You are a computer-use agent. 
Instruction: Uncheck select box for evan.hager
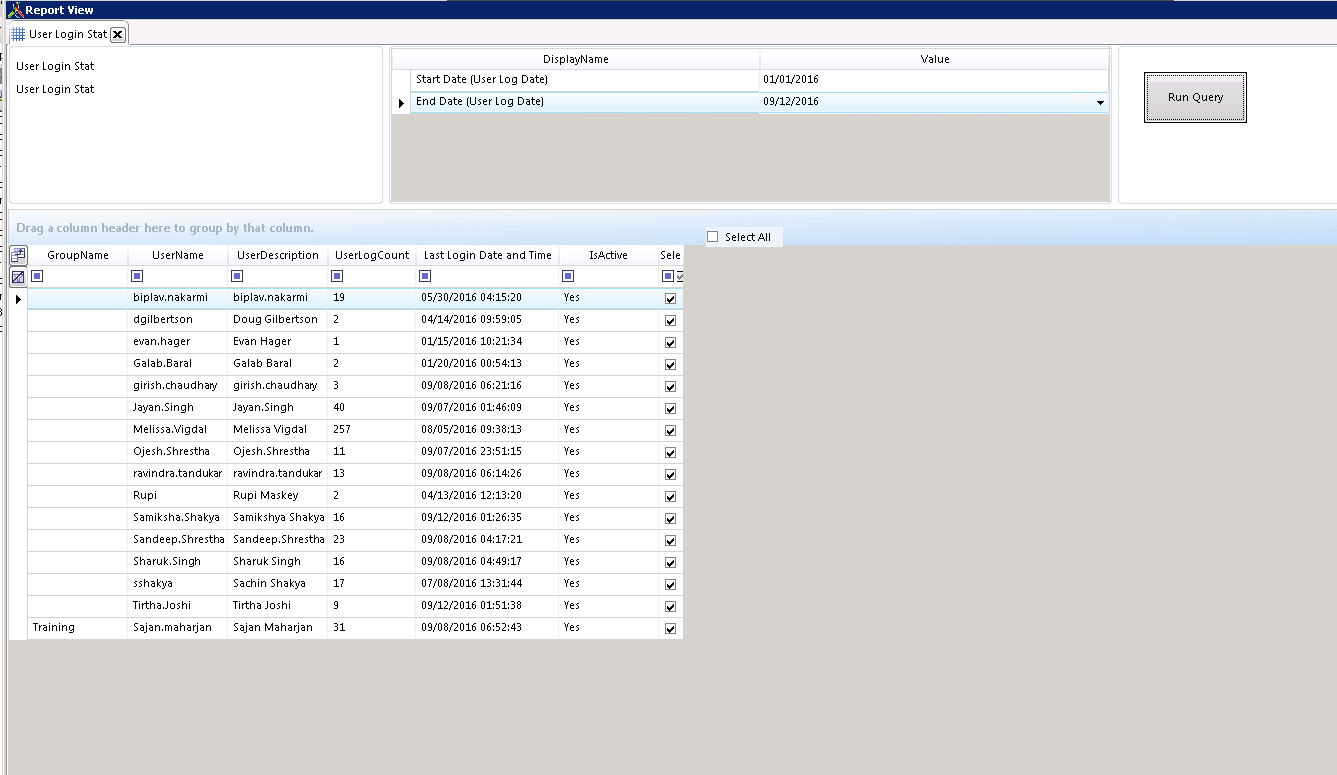(x=670, y=343)
